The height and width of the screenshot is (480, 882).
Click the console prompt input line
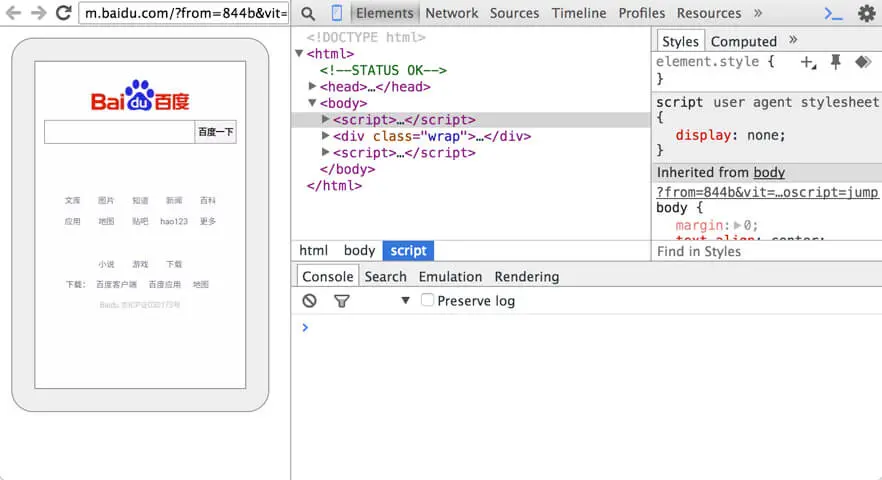click(586, 328)
